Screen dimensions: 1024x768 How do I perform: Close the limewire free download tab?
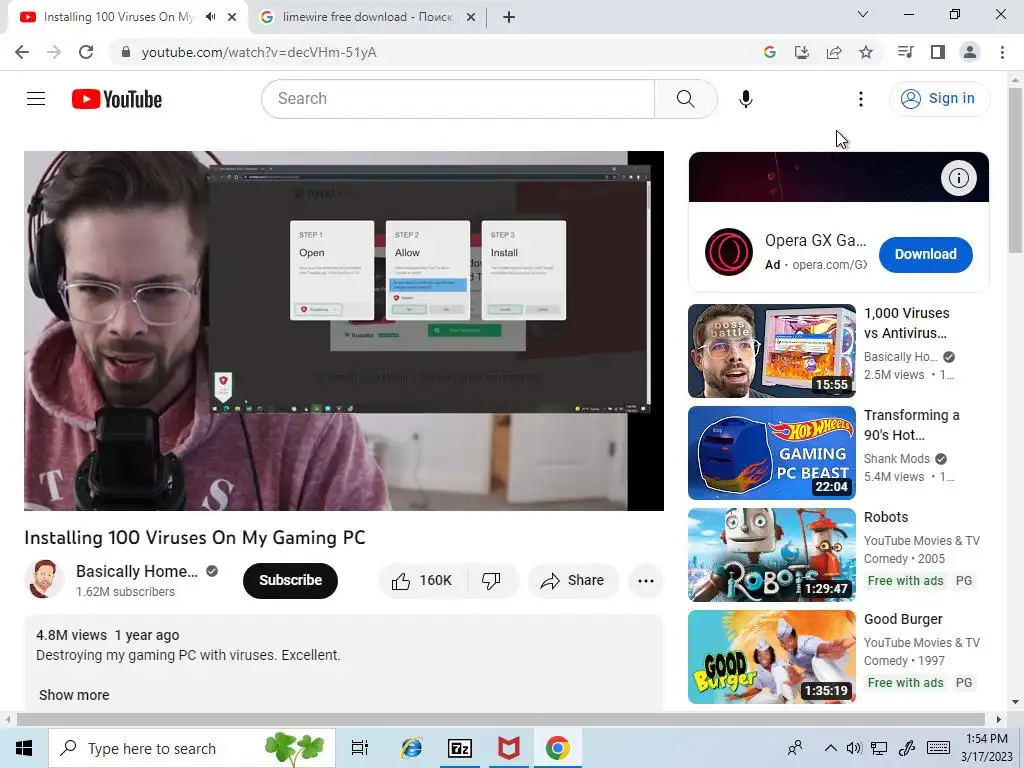click(471, 18)
